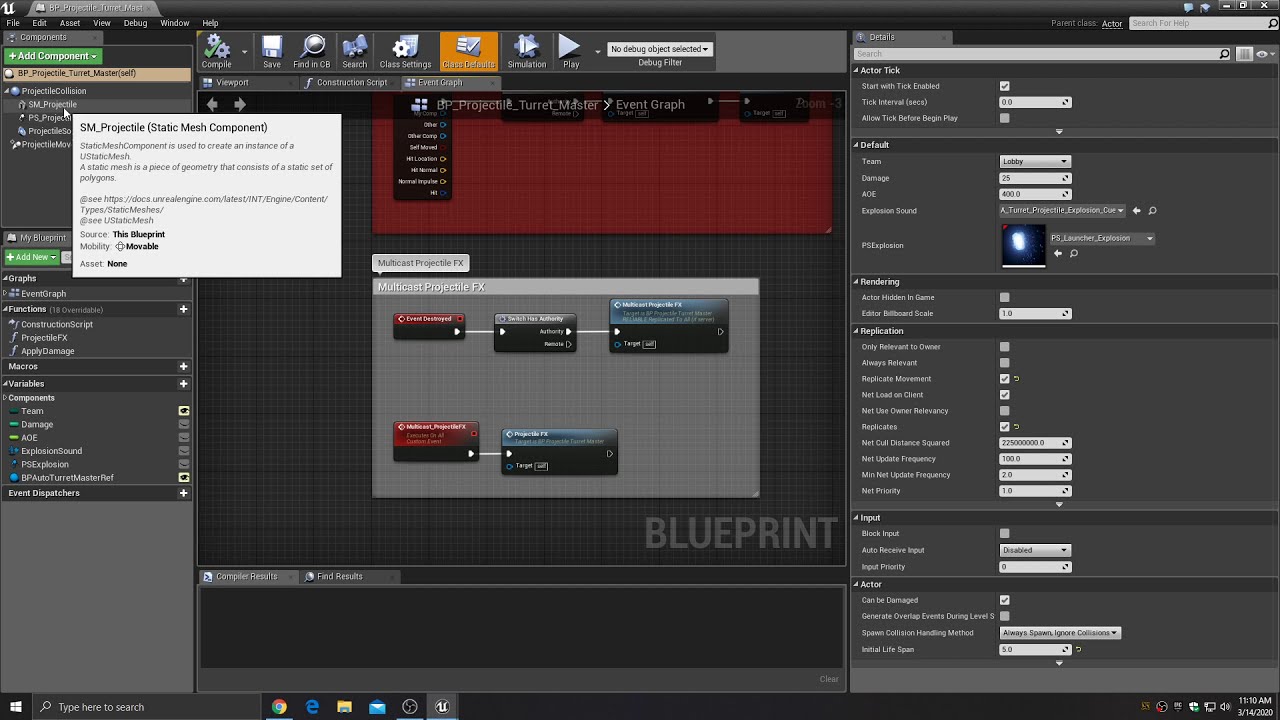
Task: Select the Class Defaults toolbar button
Action: pos(468,52)
